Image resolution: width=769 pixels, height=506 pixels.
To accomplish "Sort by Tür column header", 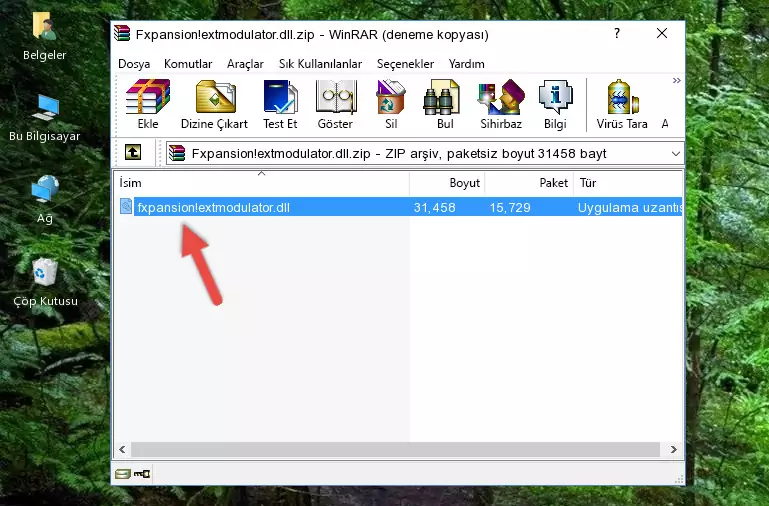I will 628,182.
